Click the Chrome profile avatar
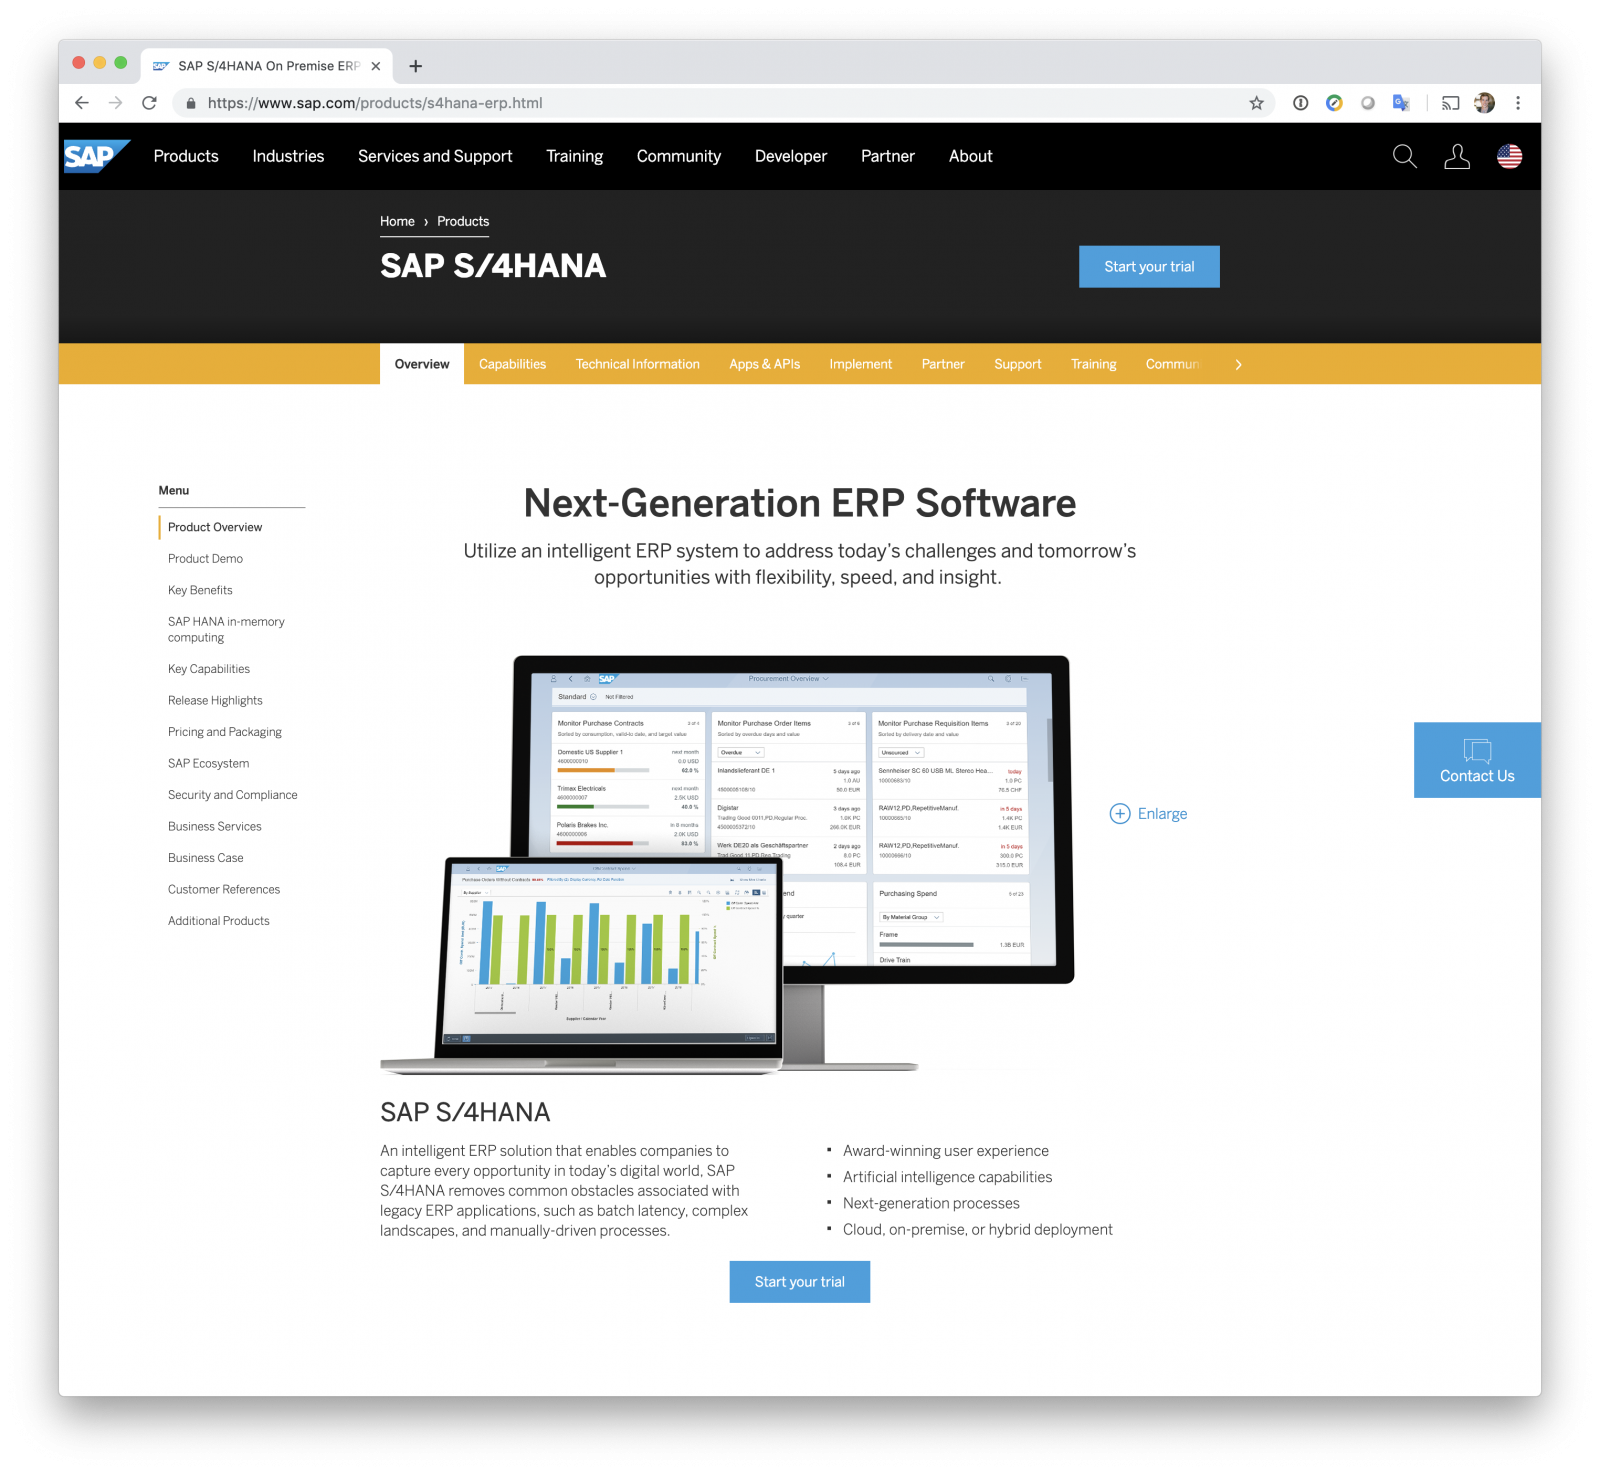Image resolution: width=1600 pixels, height=1474 pixels. 1485,103
